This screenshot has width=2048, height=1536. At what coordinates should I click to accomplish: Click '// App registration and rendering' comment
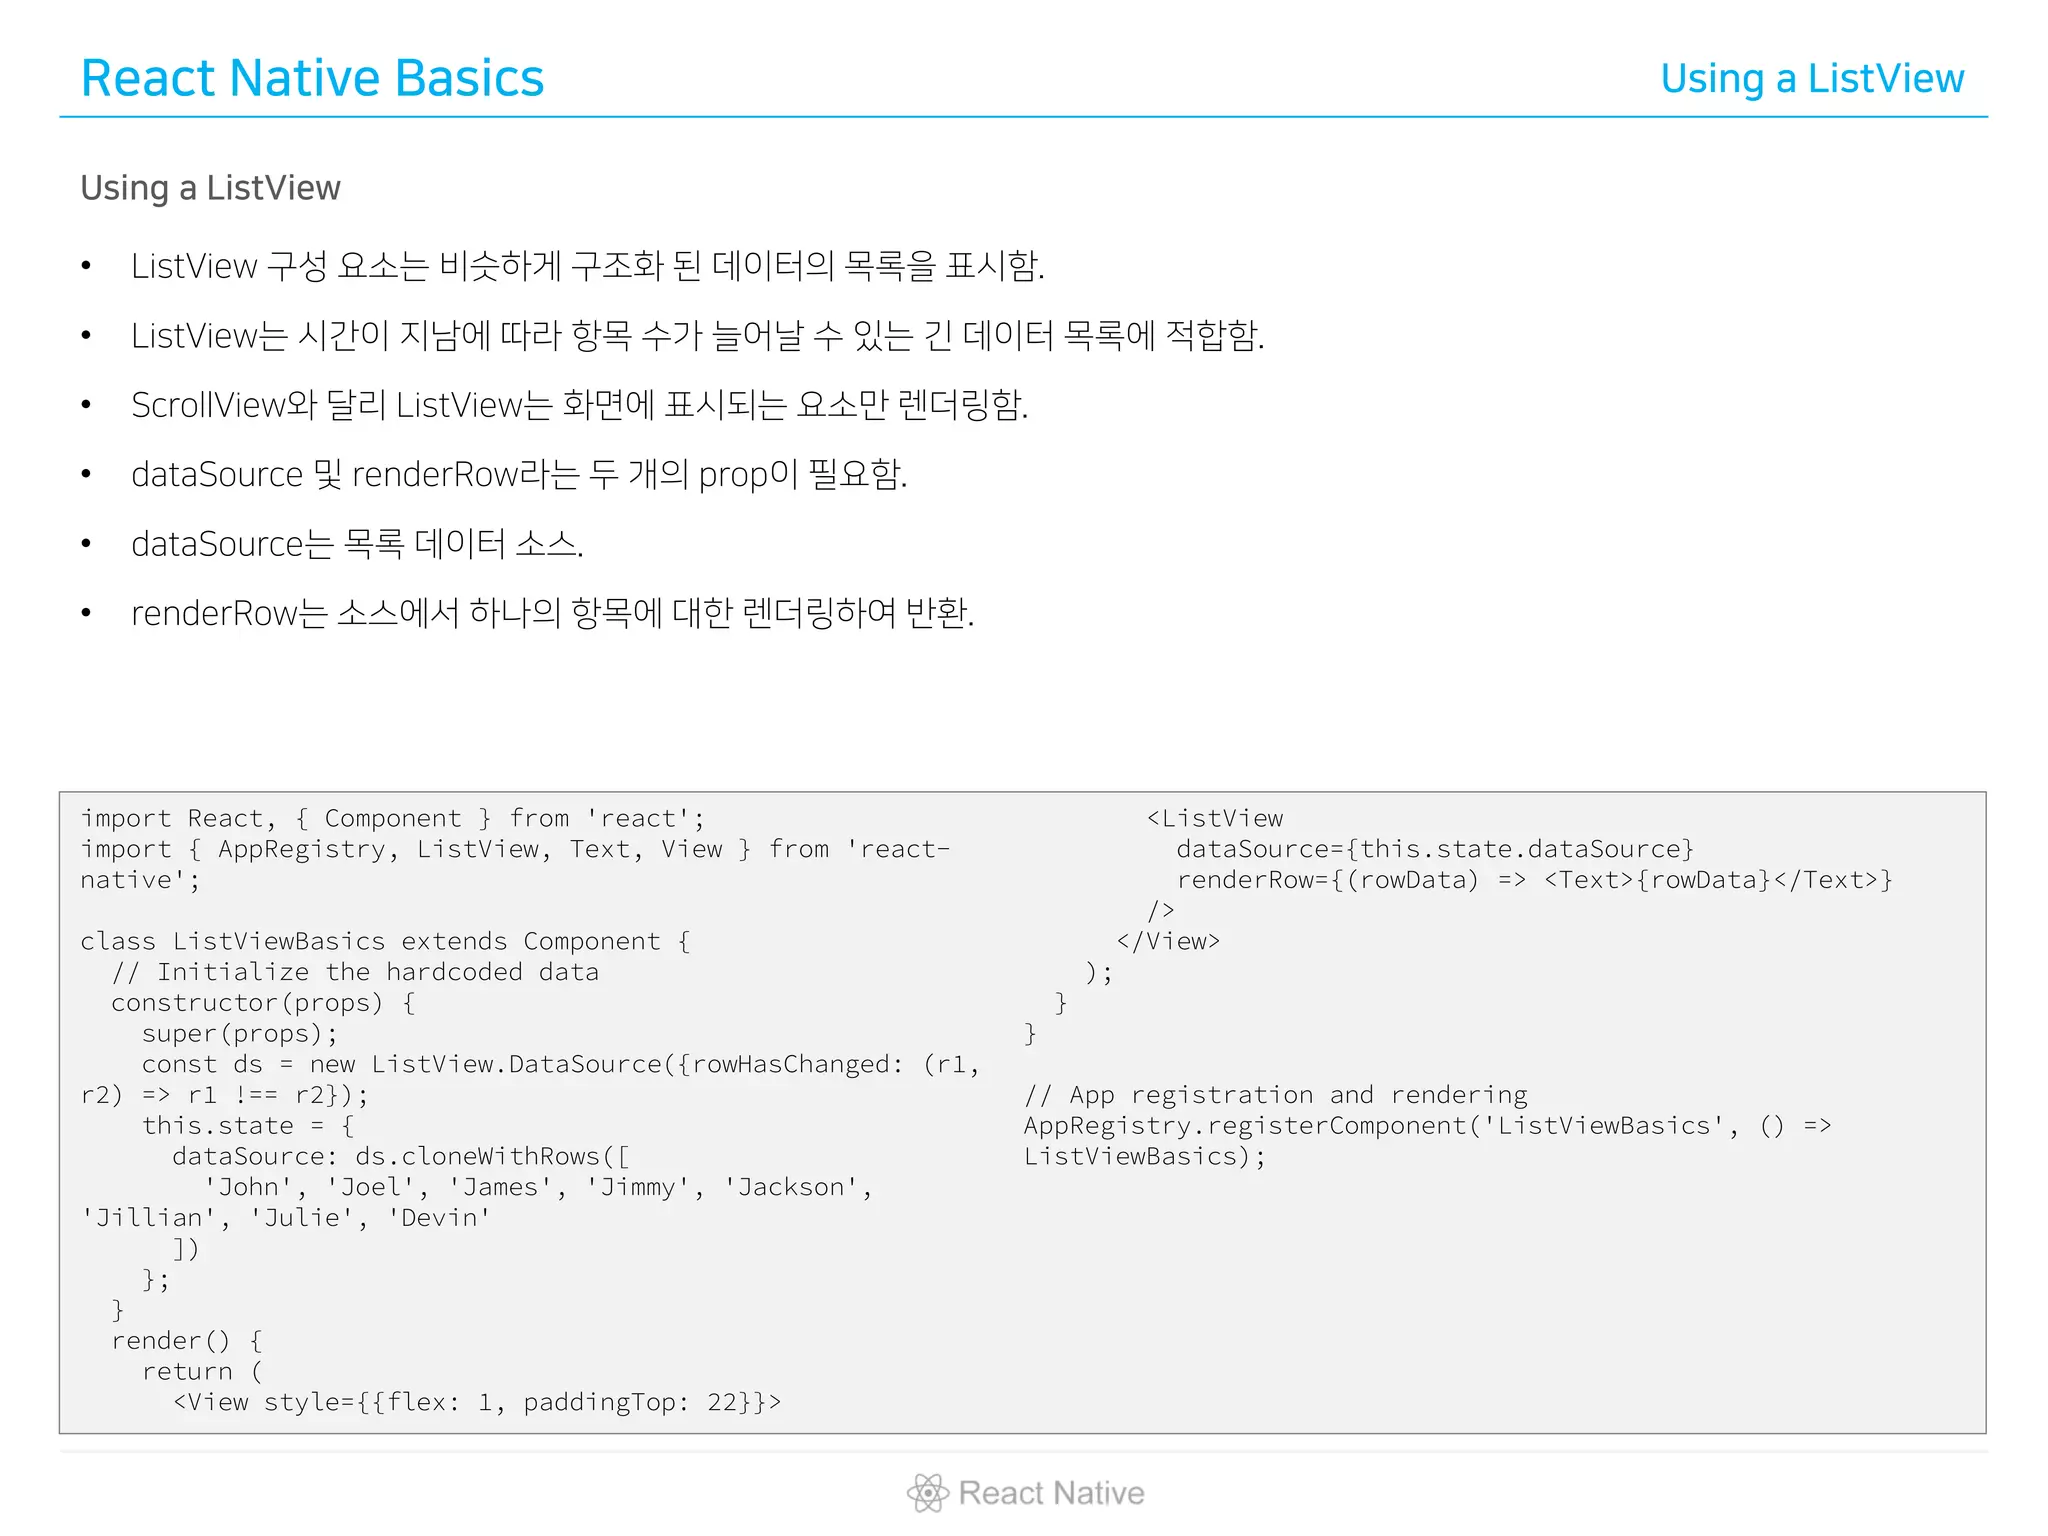1276,1095
